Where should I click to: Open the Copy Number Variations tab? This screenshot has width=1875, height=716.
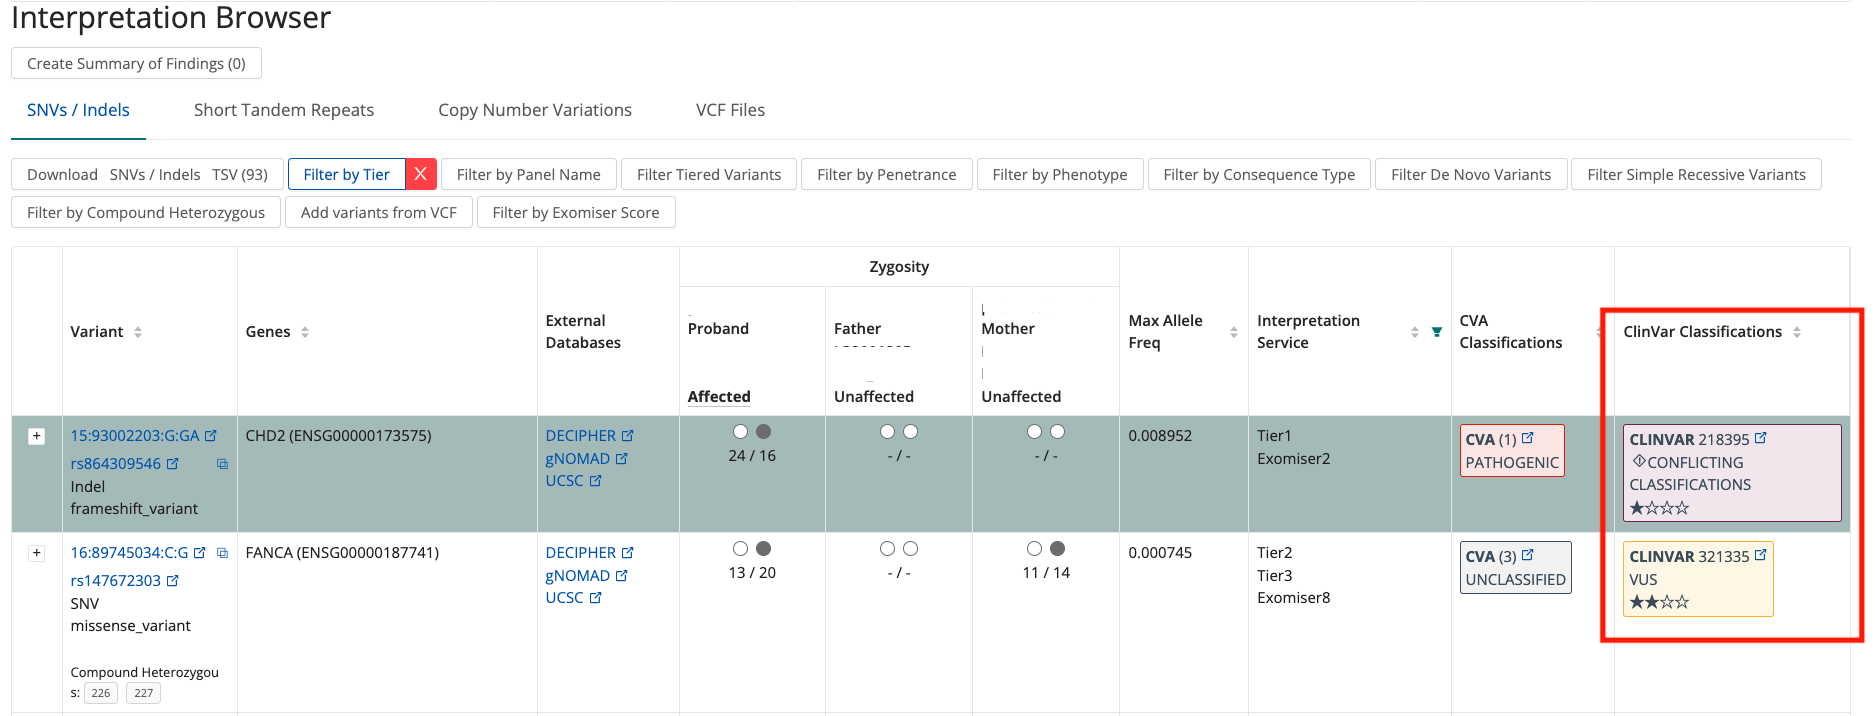(x=534, y=110)
